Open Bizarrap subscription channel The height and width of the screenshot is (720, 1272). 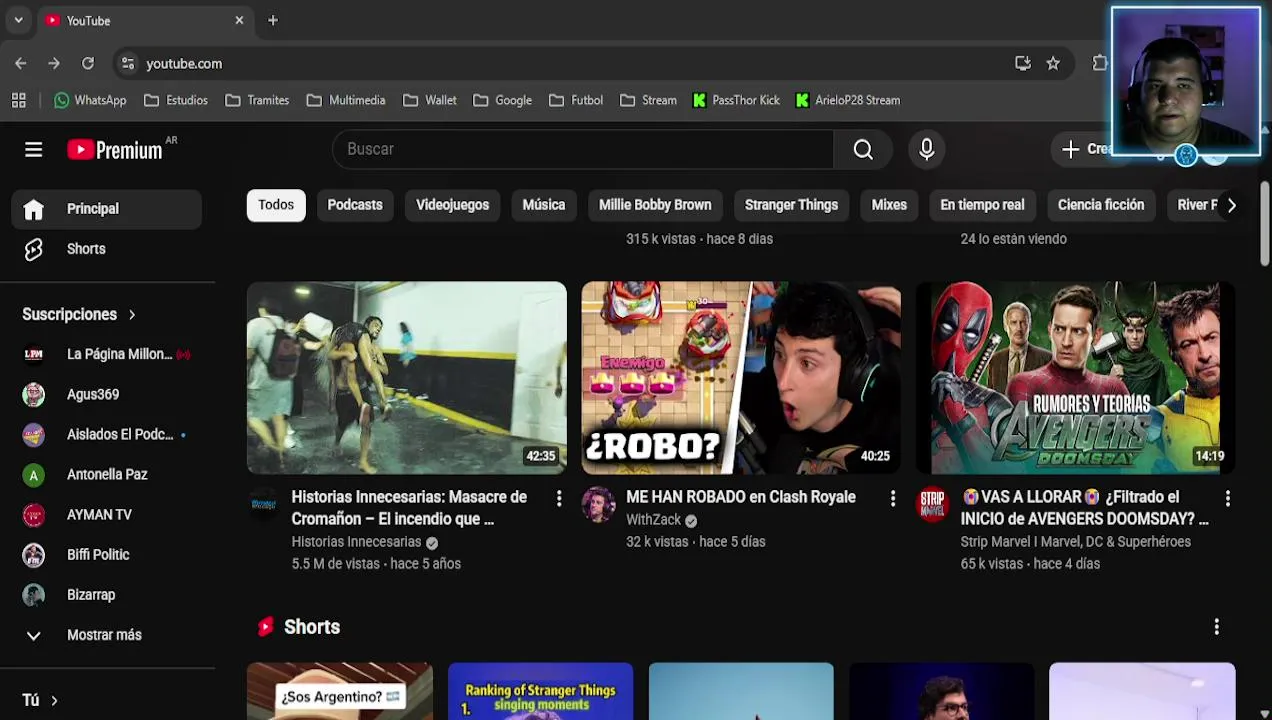(x=106, y=594)
